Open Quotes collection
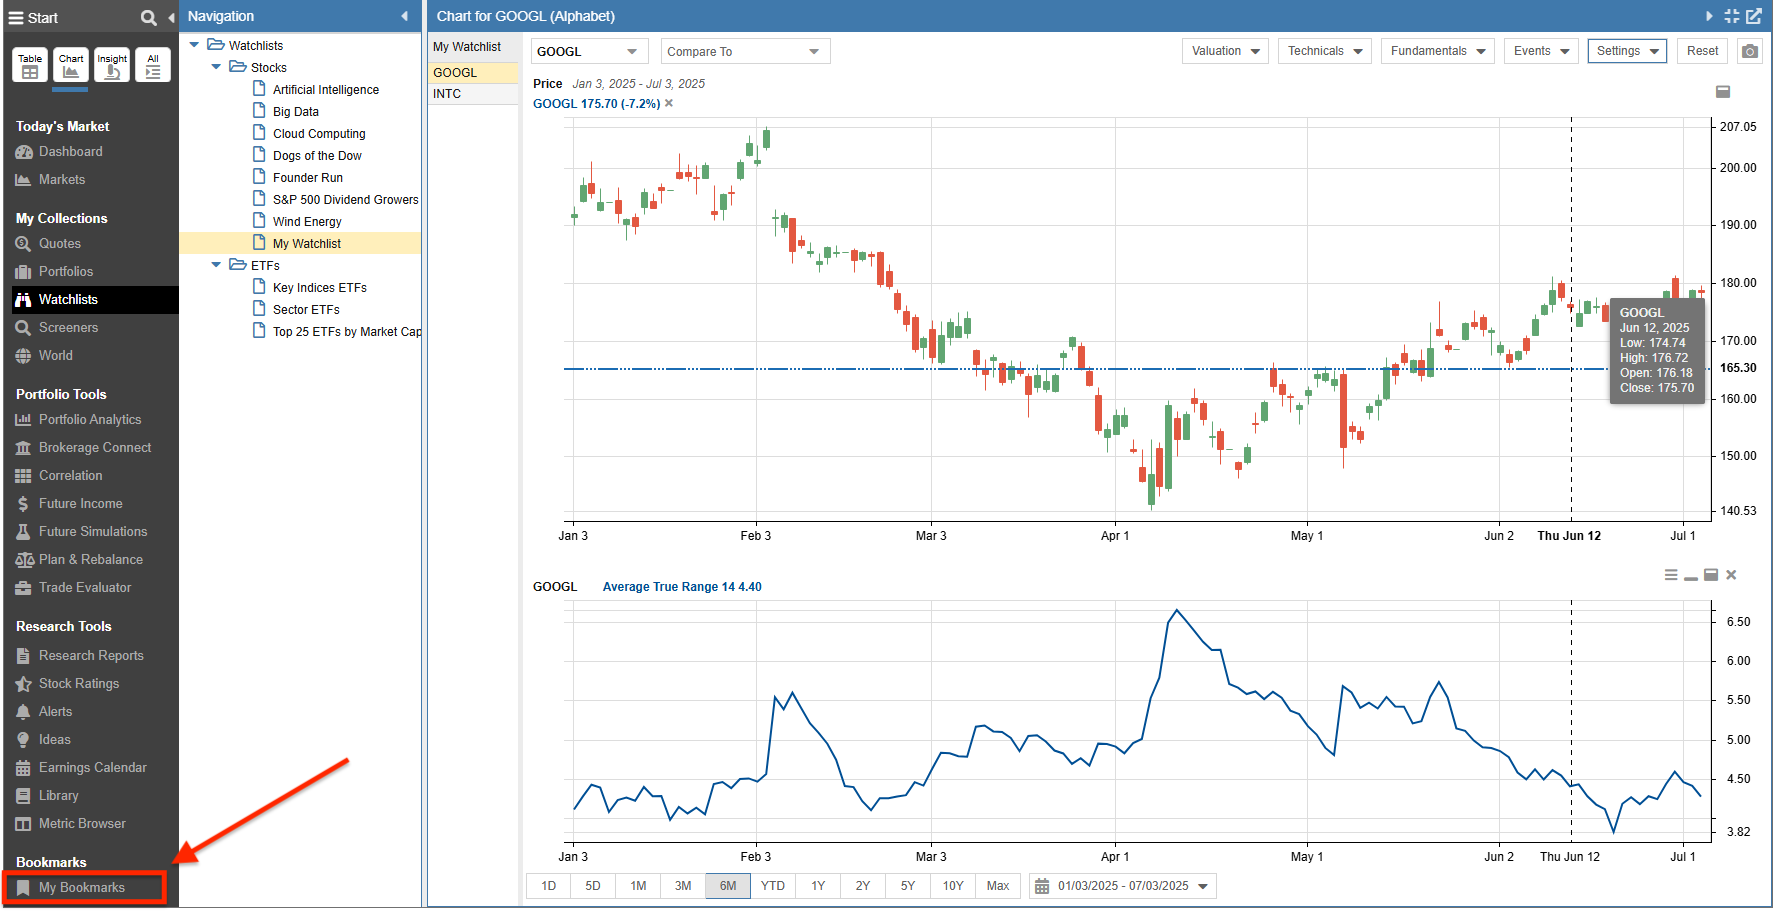The image size is (1778, 913). coord(48,244)
